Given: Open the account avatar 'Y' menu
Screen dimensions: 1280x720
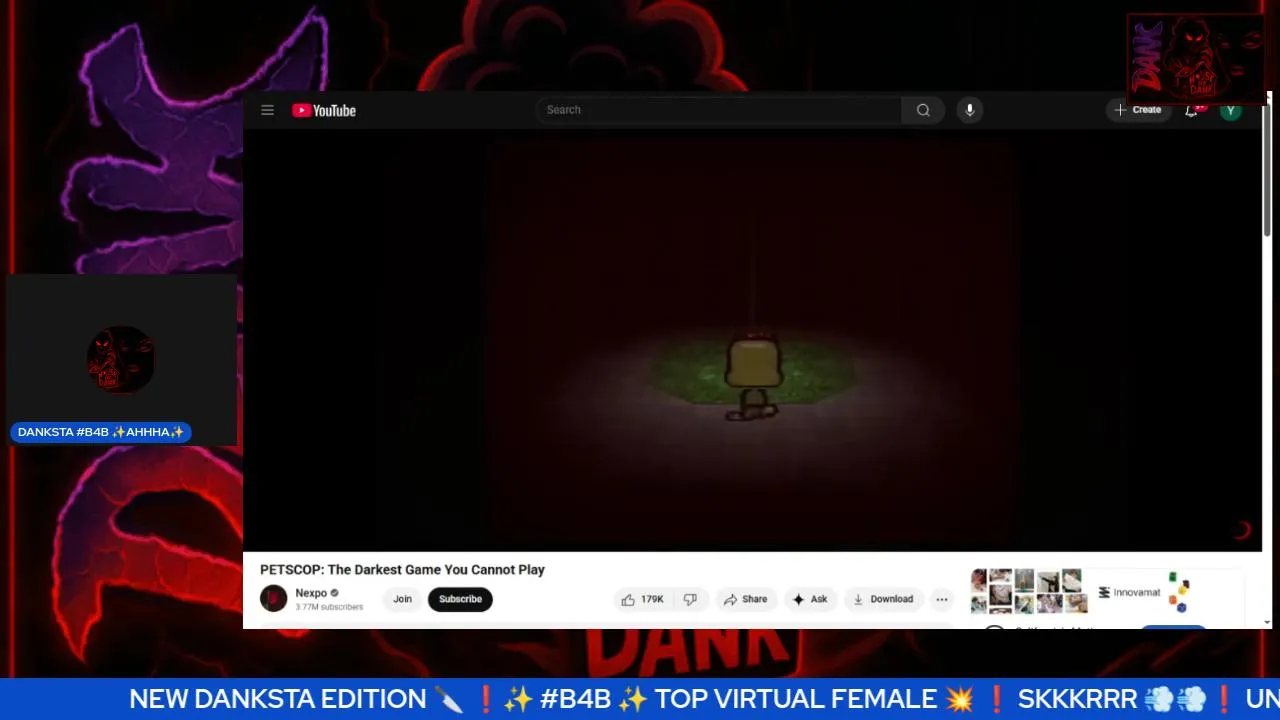Looking at the screenshot, I should (x=1231, y=110).
